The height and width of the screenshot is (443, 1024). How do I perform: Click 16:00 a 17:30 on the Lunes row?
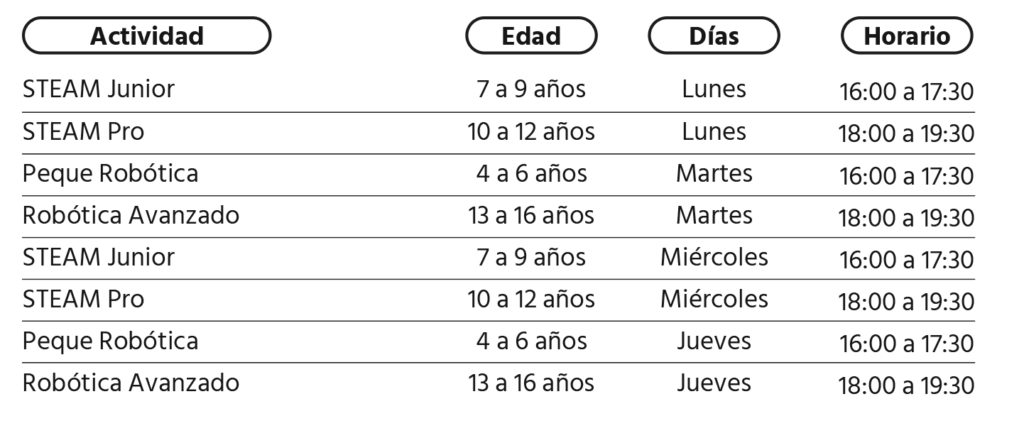click(x=906, y=91)
